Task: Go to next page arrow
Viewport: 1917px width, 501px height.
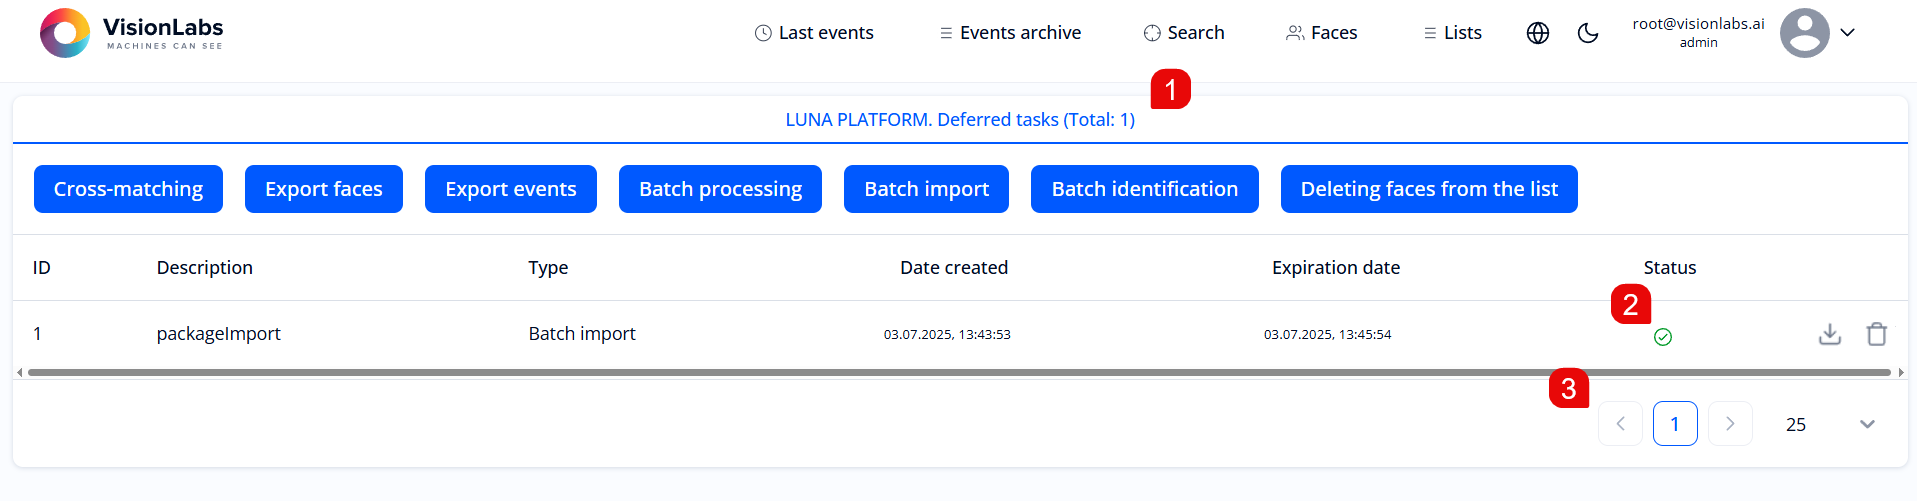Action: [1729, 424]
